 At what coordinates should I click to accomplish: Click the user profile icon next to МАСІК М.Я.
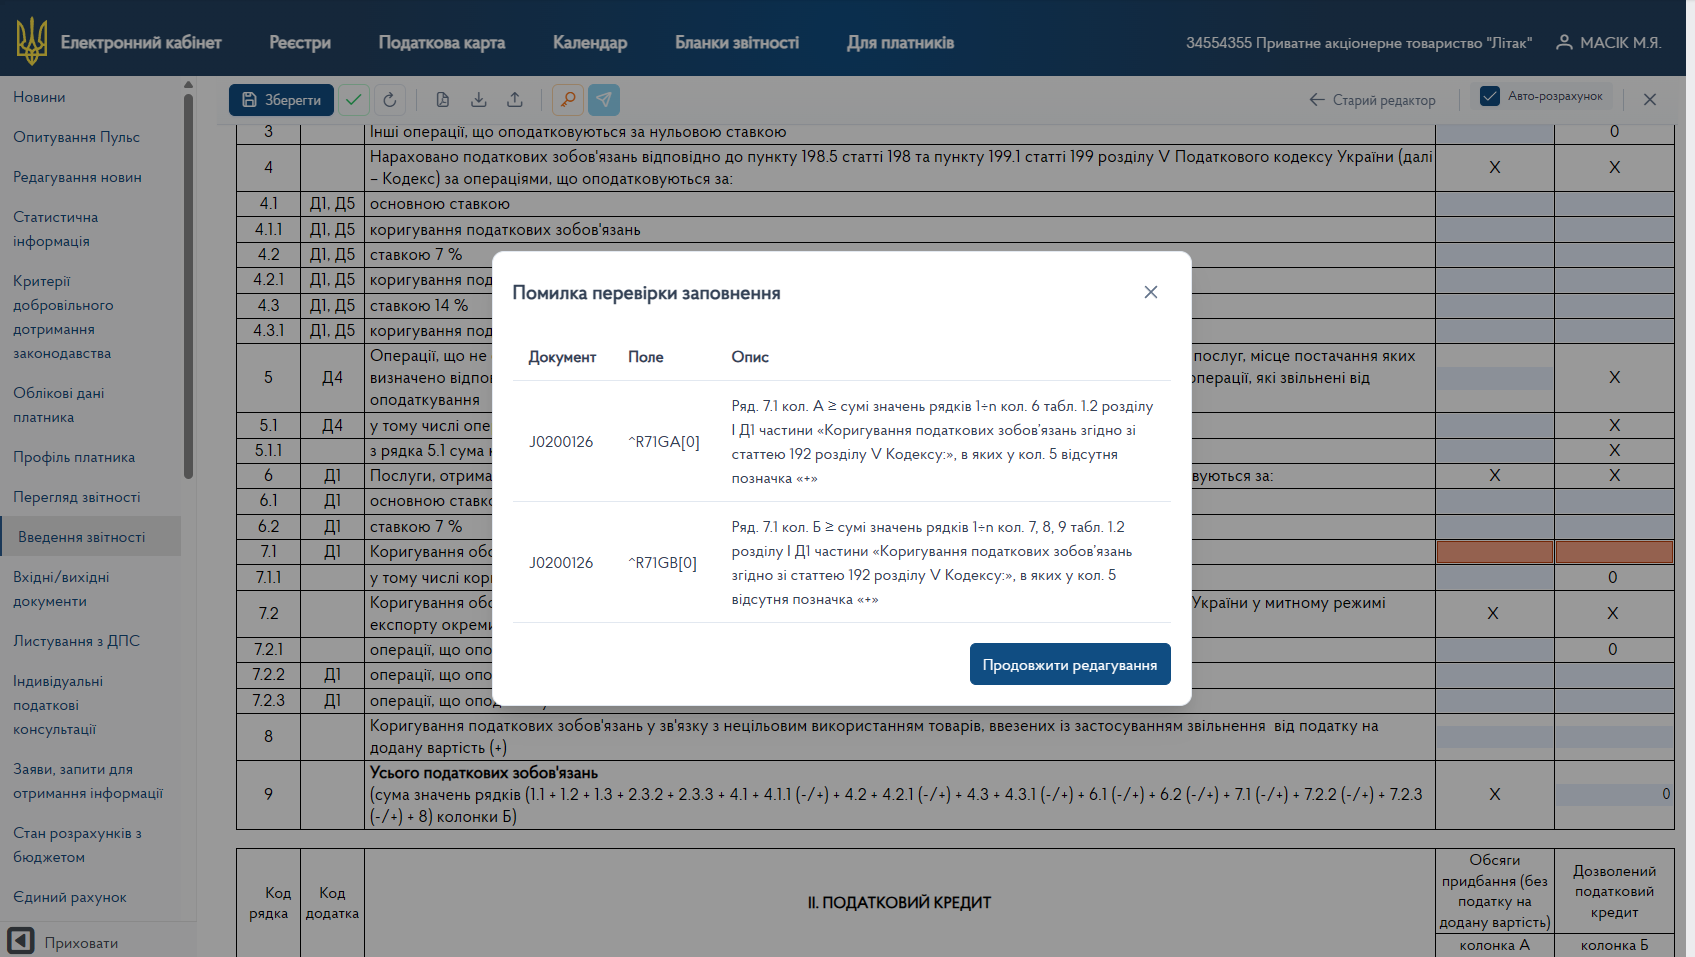coord(1564,42)
